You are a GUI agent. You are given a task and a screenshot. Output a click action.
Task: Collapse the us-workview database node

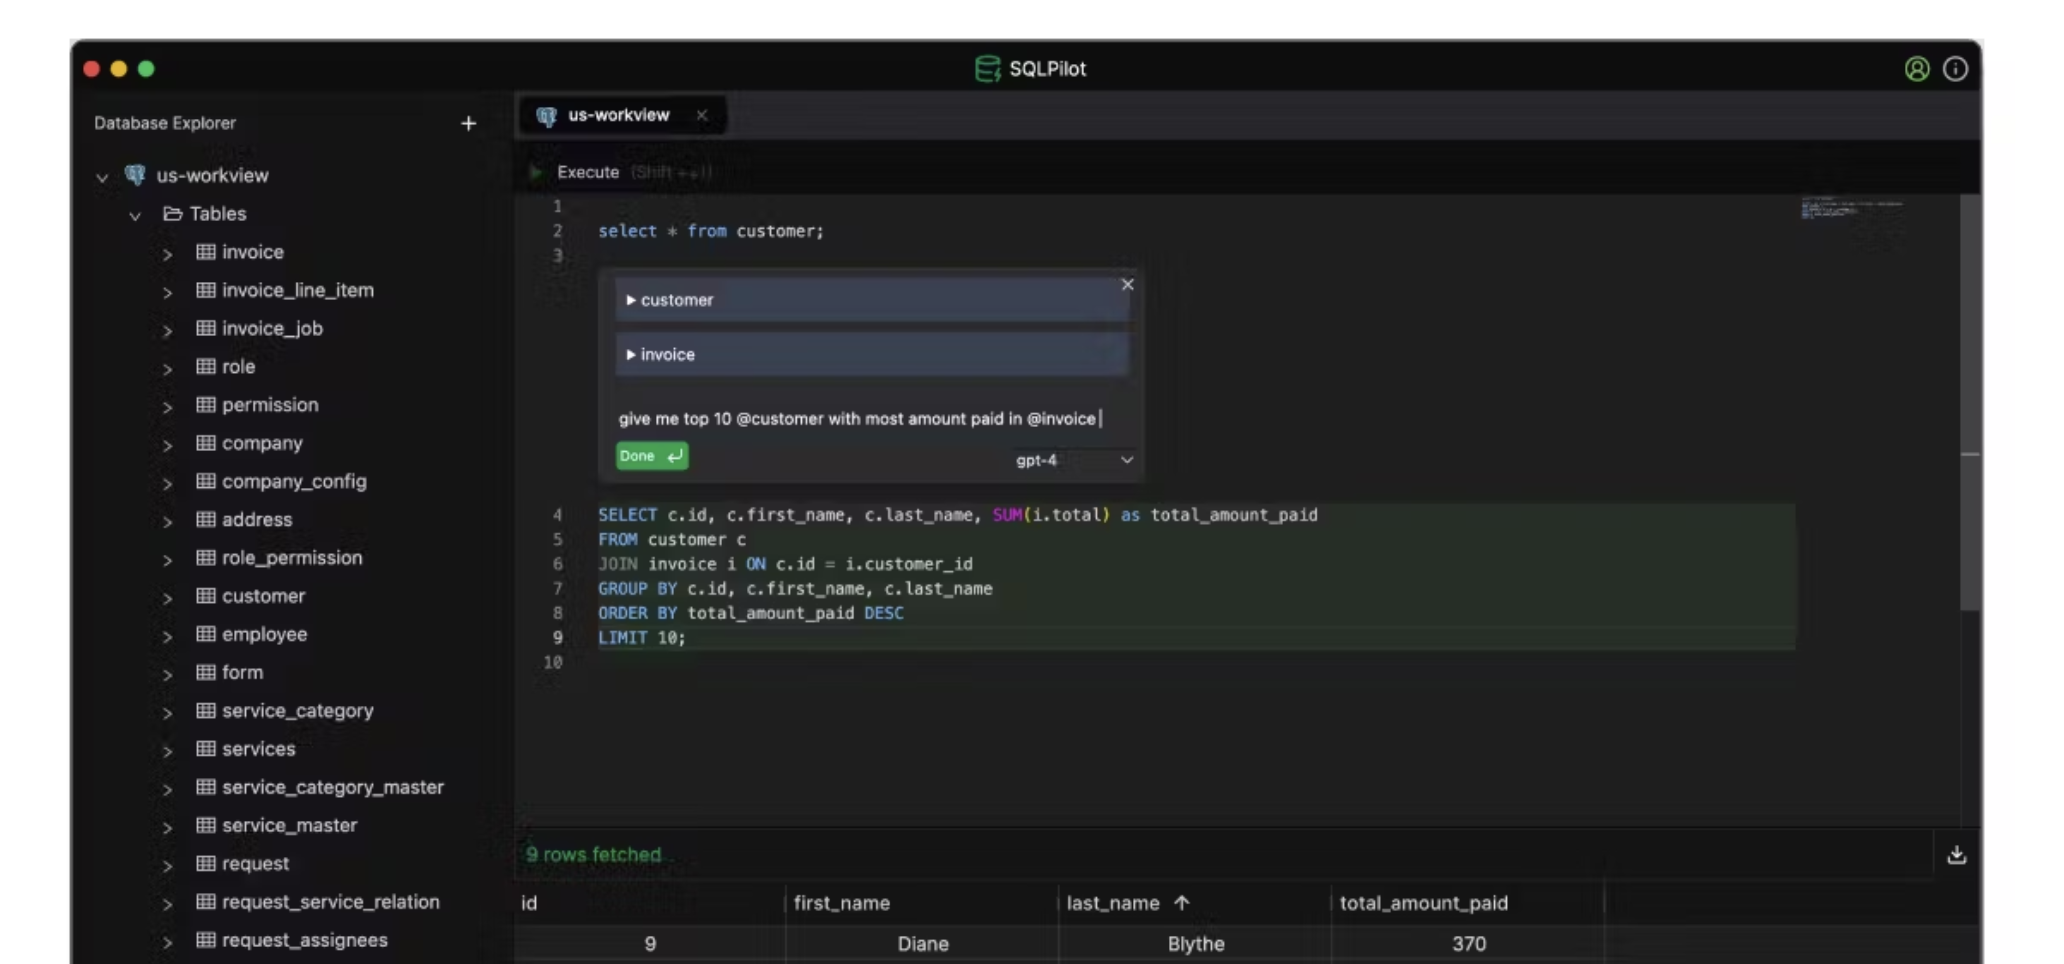click(x=101, y=177)
